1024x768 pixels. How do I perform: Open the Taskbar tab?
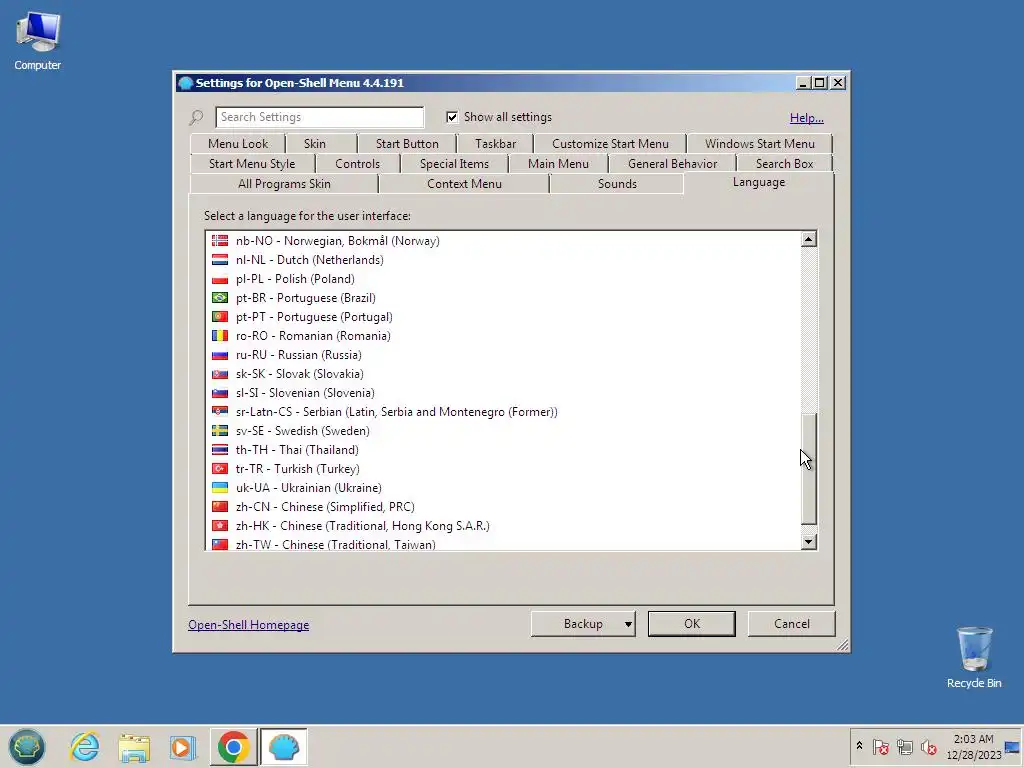[x=495, y=144]
